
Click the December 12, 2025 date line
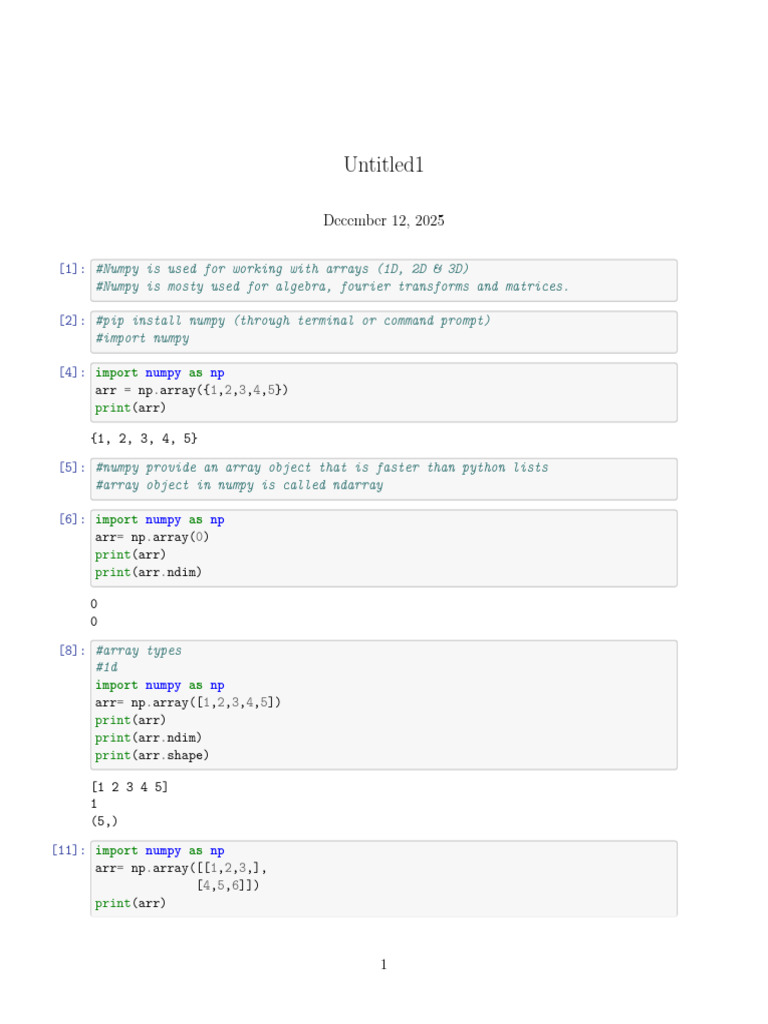click(383, 220)
